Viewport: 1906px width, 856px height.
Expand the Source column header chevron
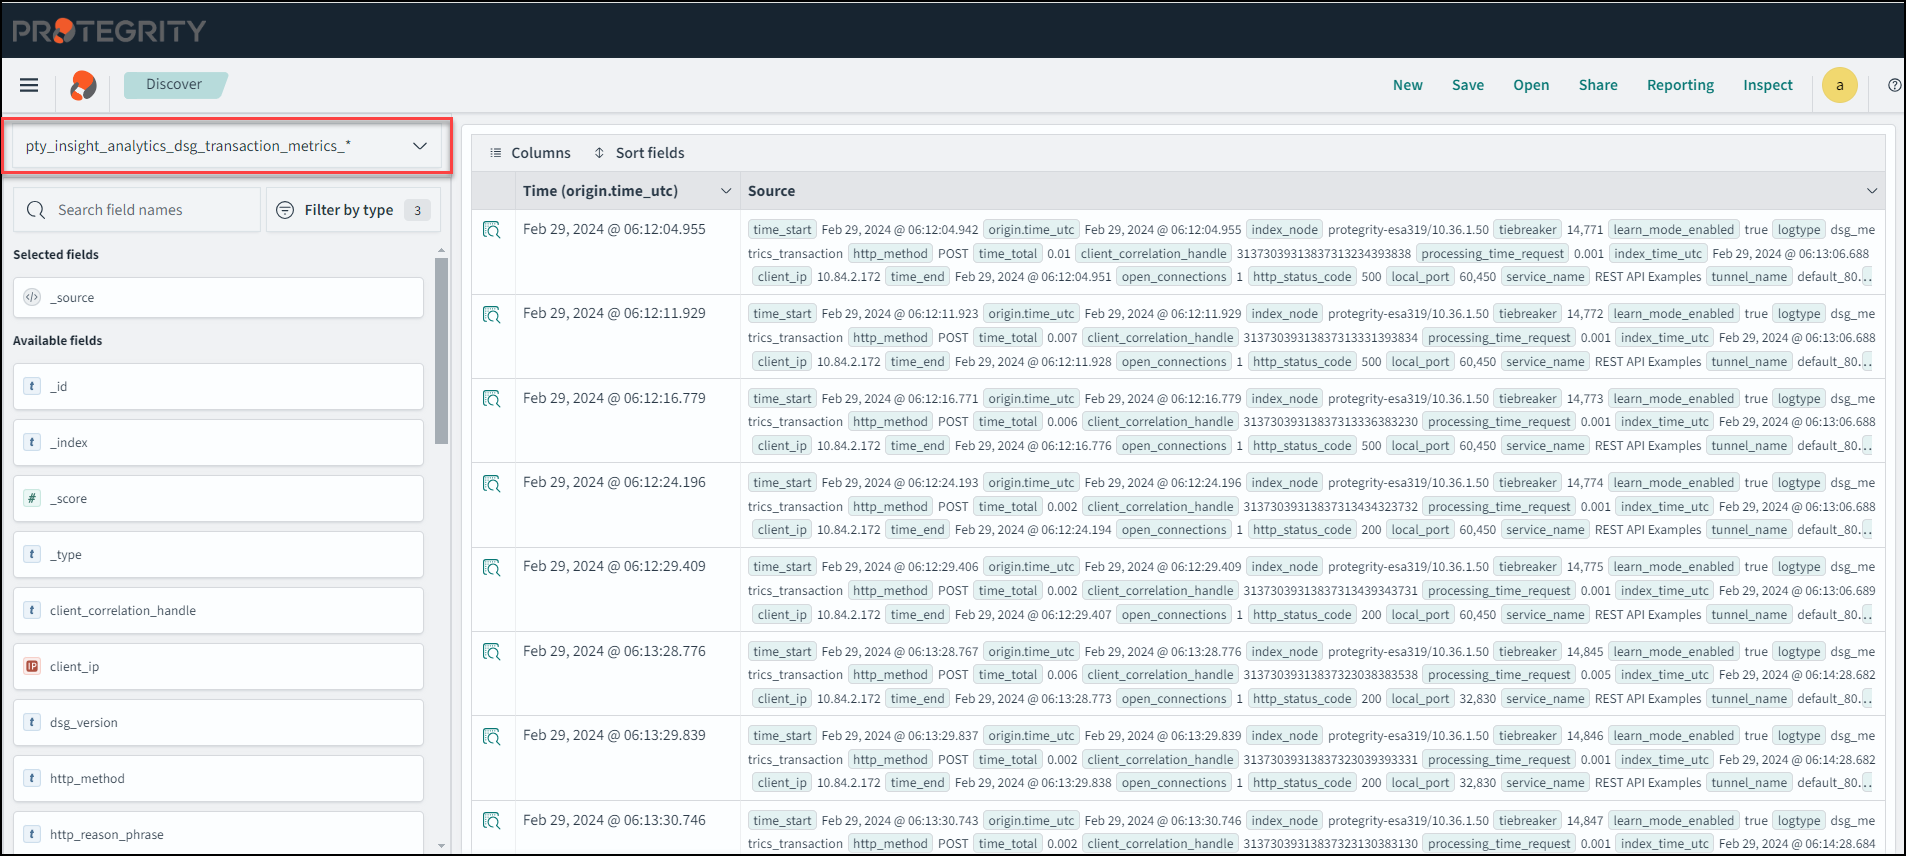(x=1872, y=191)
